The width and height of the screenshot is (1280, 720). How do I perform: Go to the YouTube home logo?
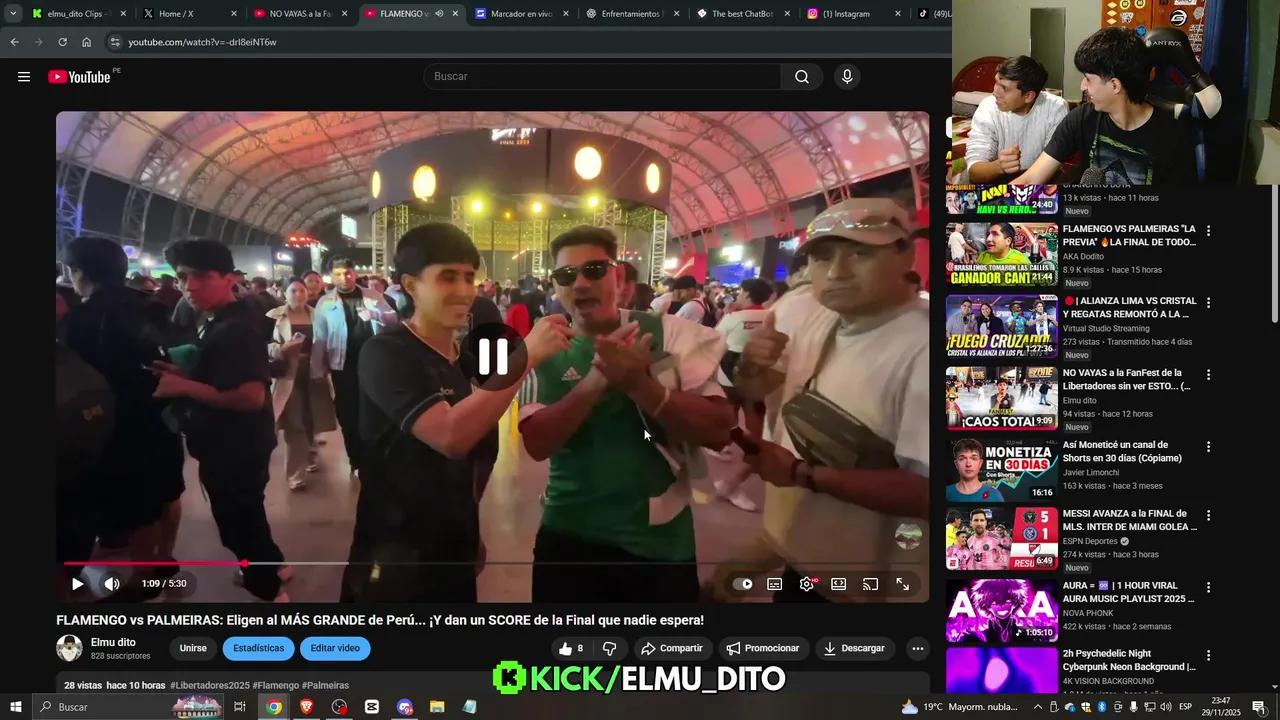click(79, 77)
